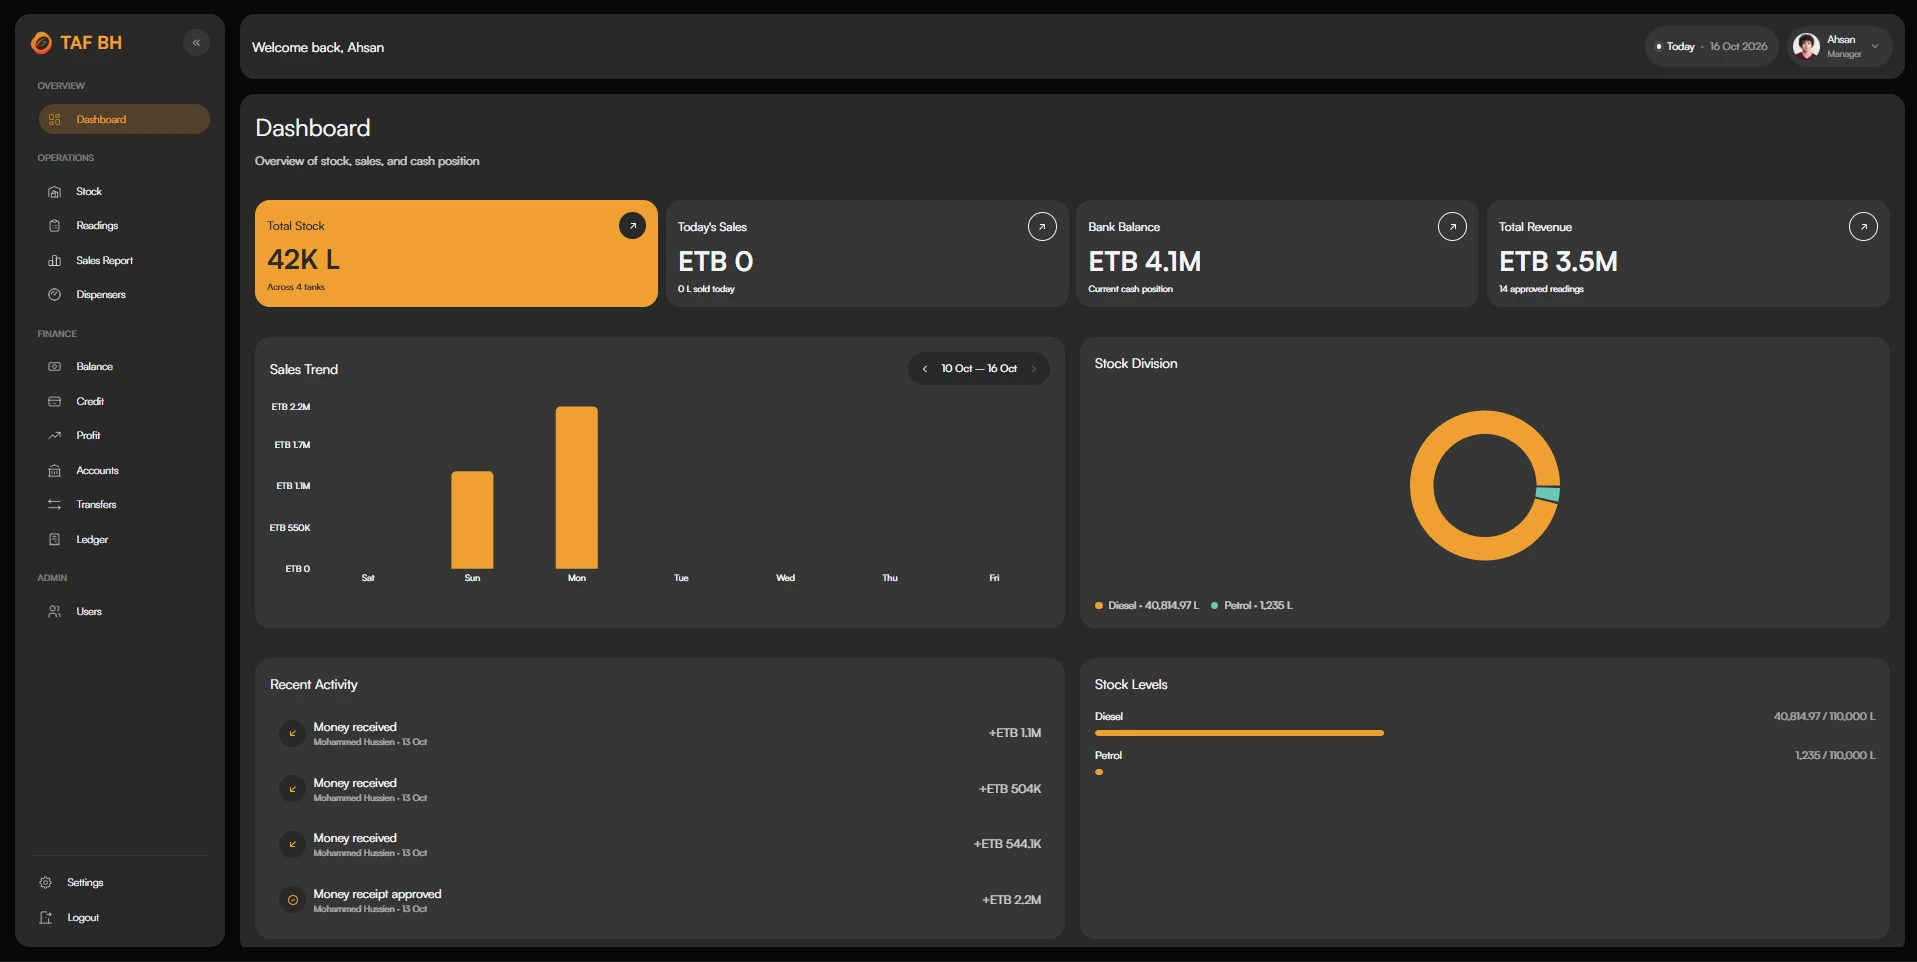
Task: Go to next week in Sales Trend
Action: pyautogui.click(x=1034, y=369)
